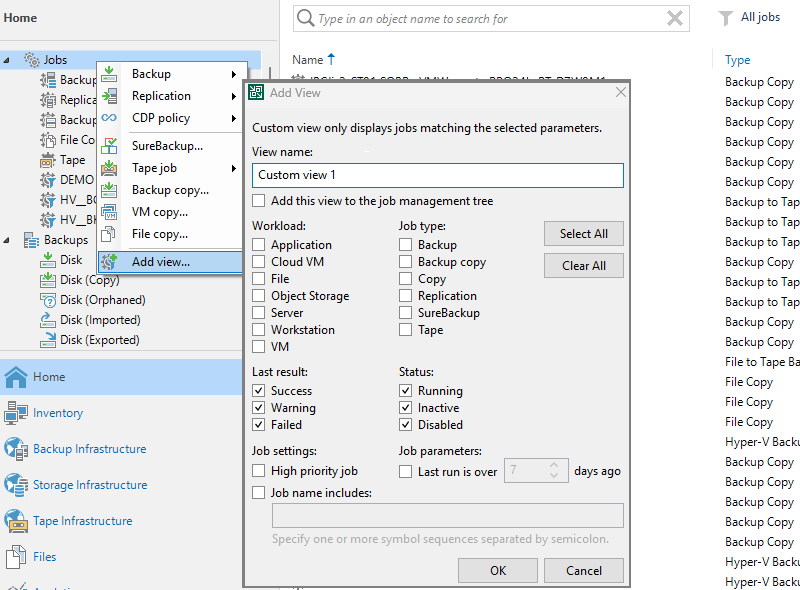Collapse the Jobs tree node
800x590 pixels.
click(7, 60)
